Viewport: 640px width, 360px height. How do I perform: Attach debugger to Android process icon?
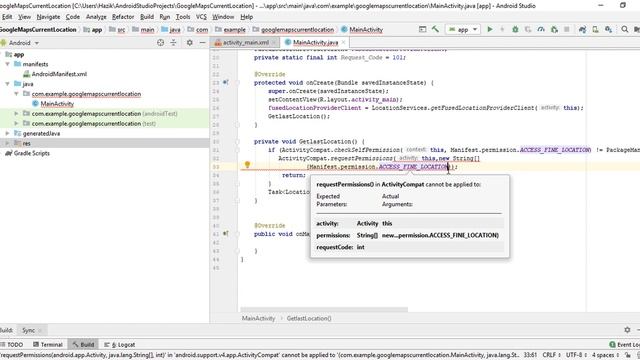click(x=554, y=29)
